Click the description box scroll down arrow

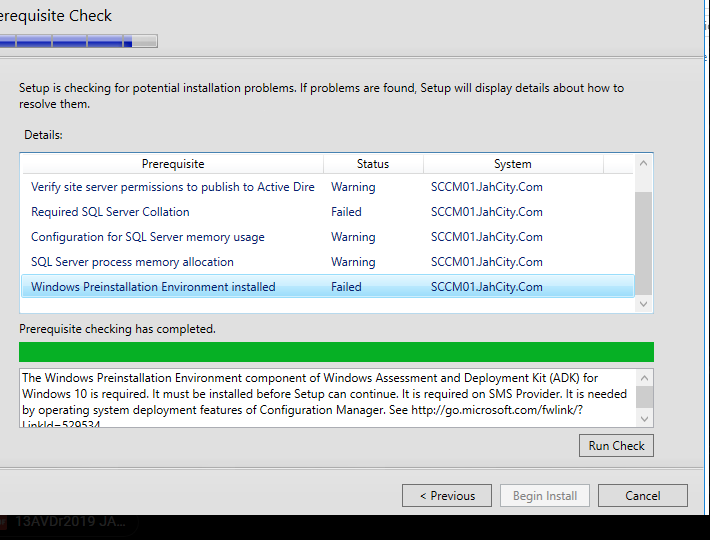coord(645,418)
